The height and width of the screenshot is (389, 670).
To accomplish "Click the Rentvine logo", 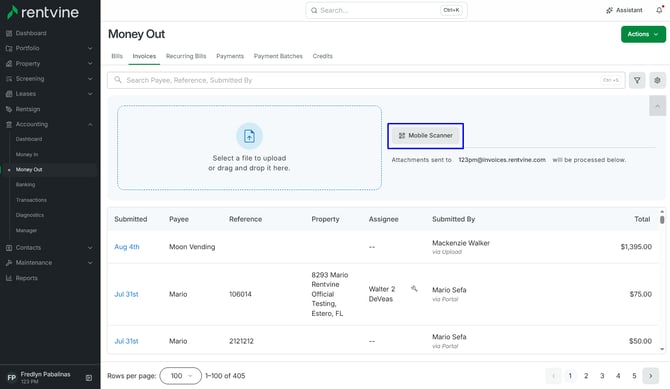I will pos(43,12).
